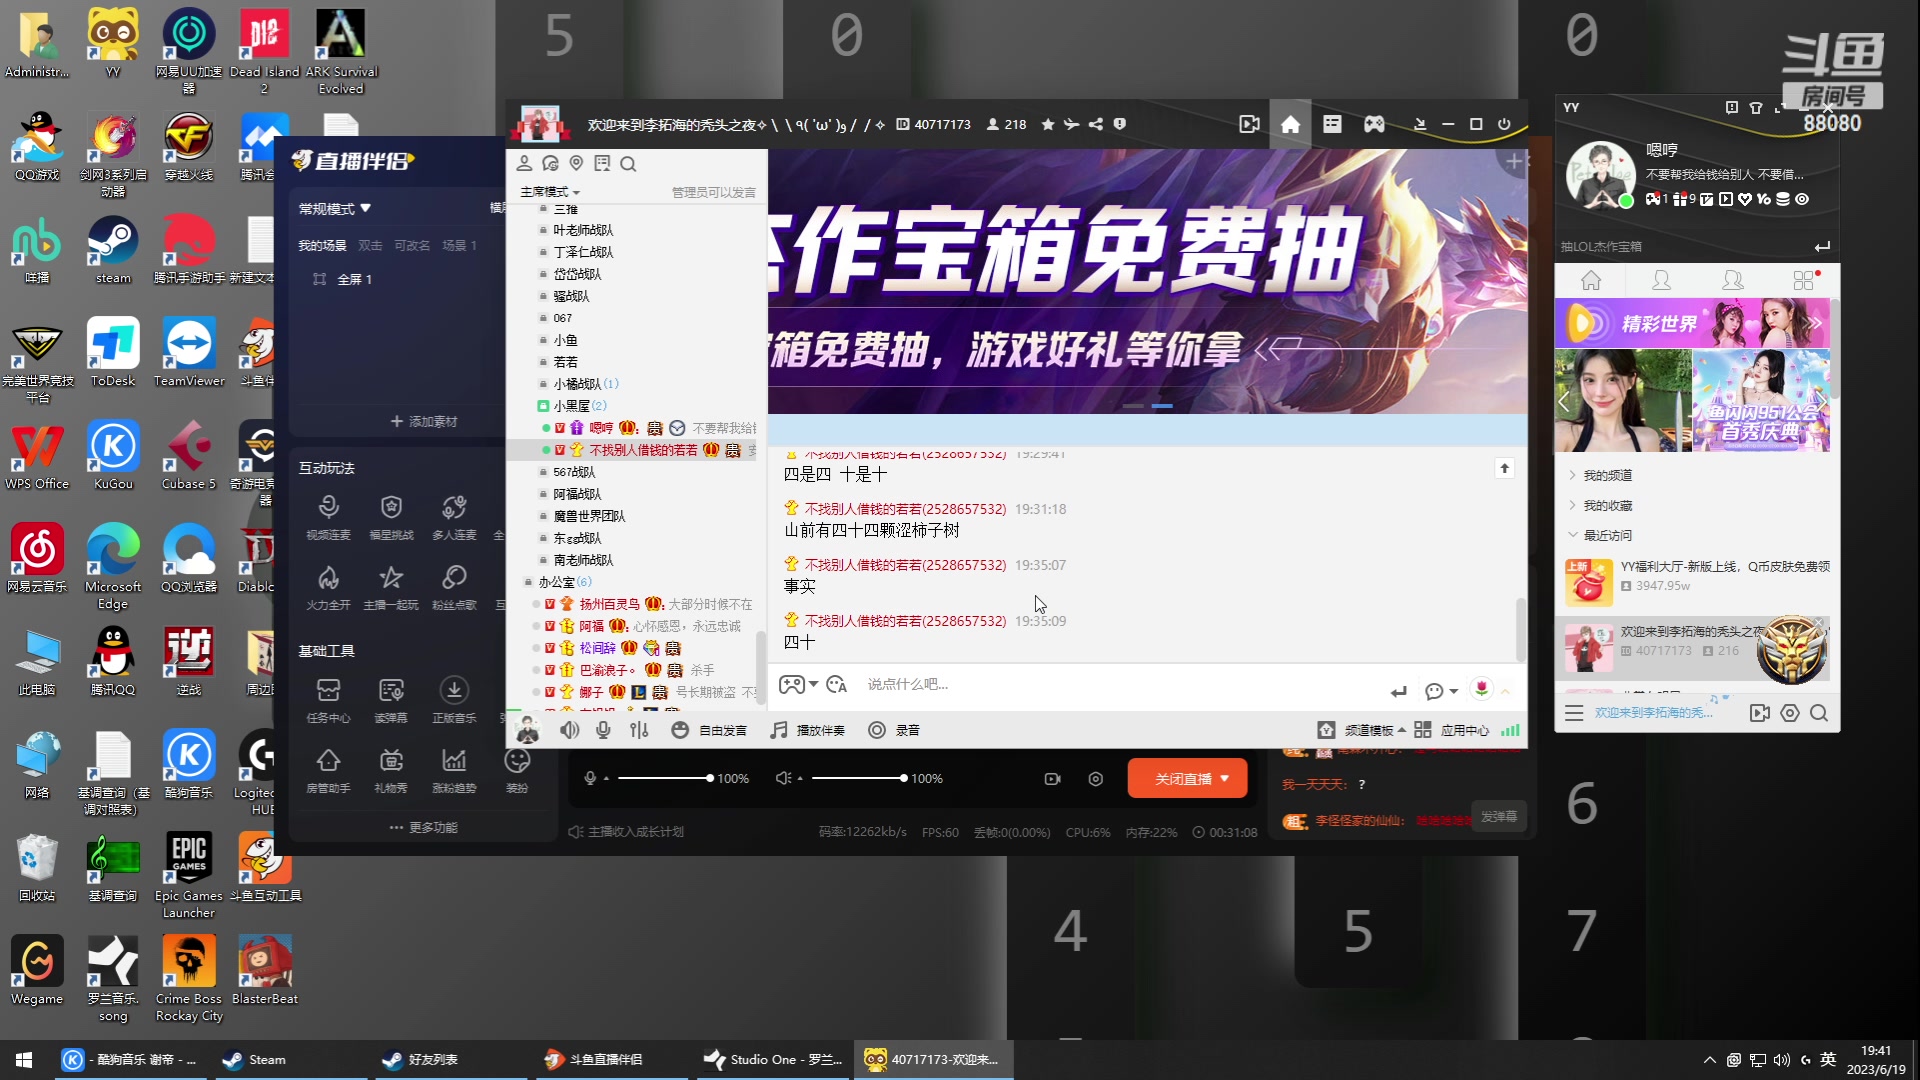The height and width of the screenshot is (1080, 1920).
Task: Toggle the webcam next to the volume sliders
Action: (1052, 778)
